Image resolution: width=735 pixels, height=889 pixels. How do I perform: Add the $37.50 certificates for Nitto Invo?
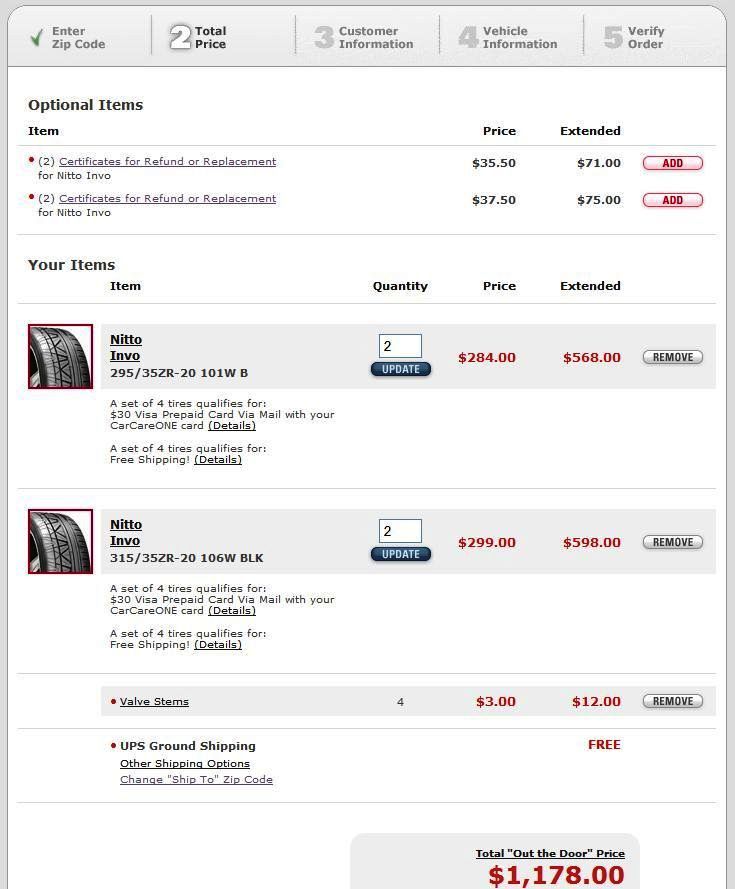tap(672, 200)
